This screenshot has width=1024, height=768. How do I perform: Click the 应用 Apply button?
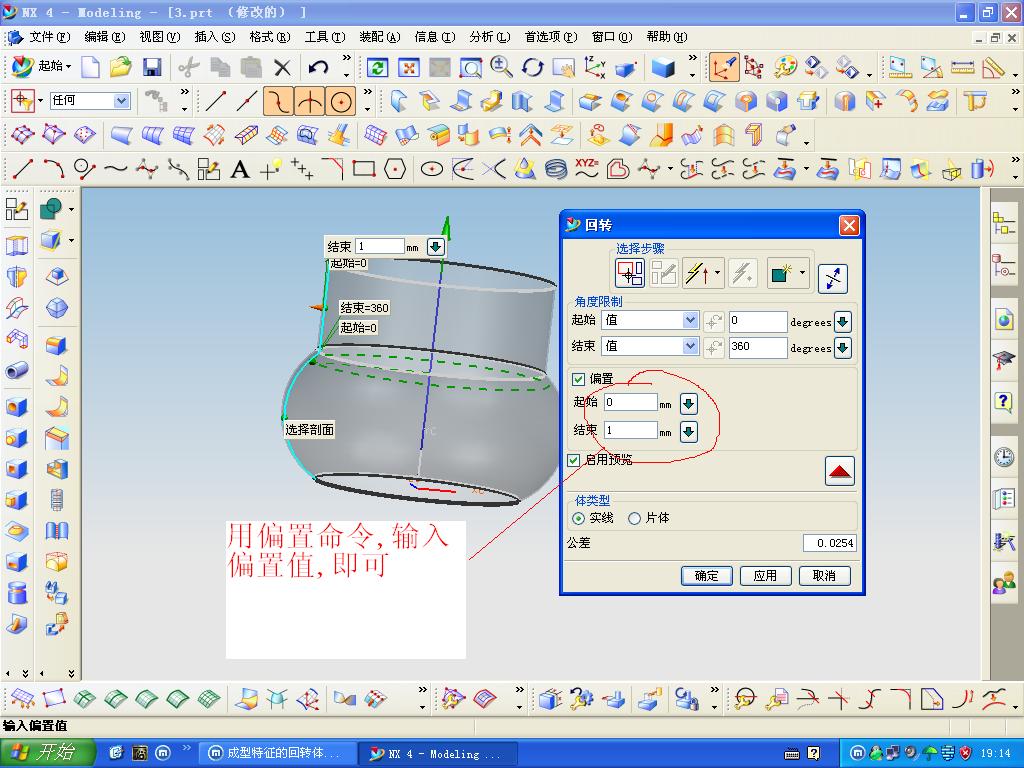pos(765,575)
